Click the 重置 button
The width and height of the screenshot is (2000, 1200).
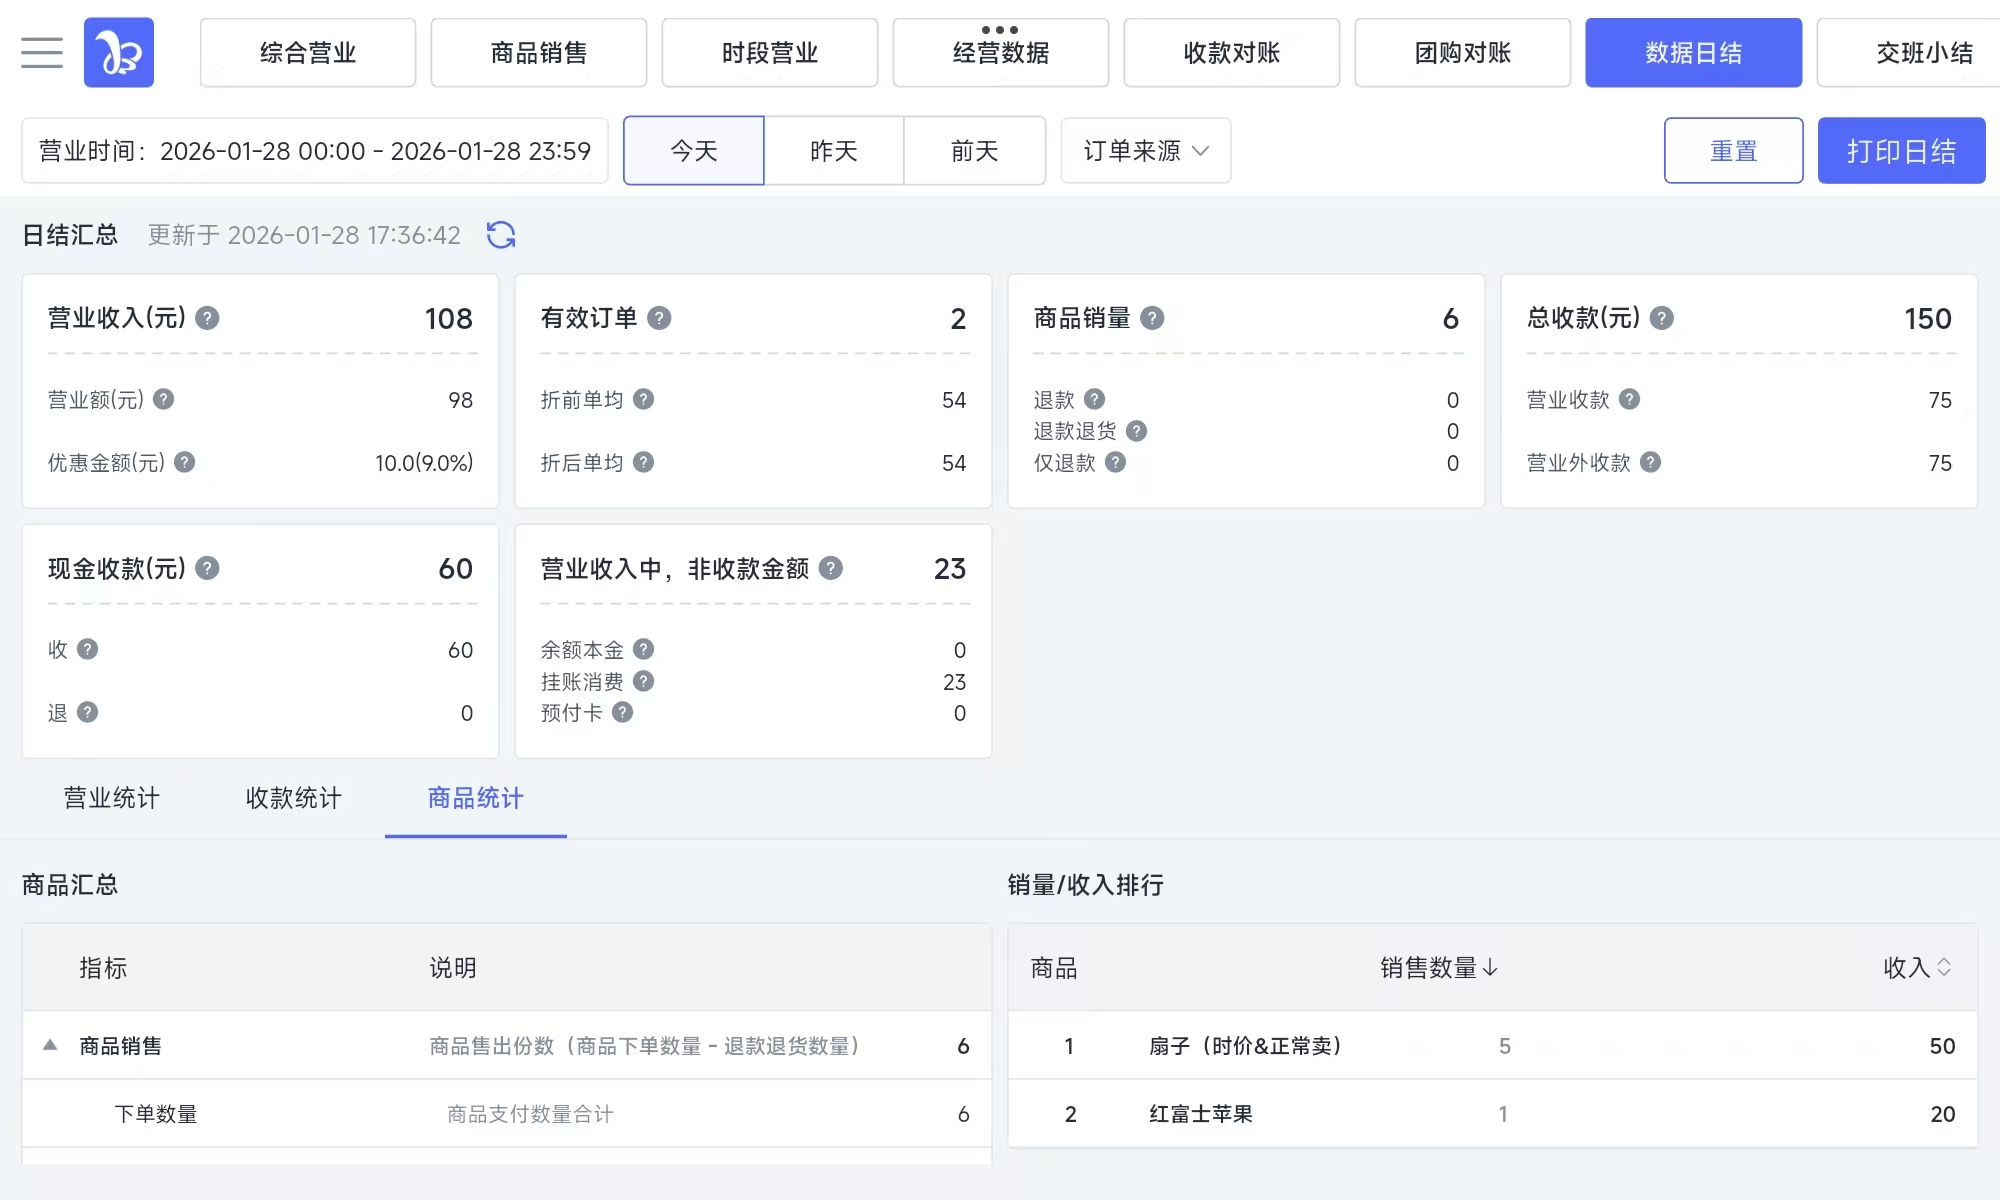coord(1733,151)
